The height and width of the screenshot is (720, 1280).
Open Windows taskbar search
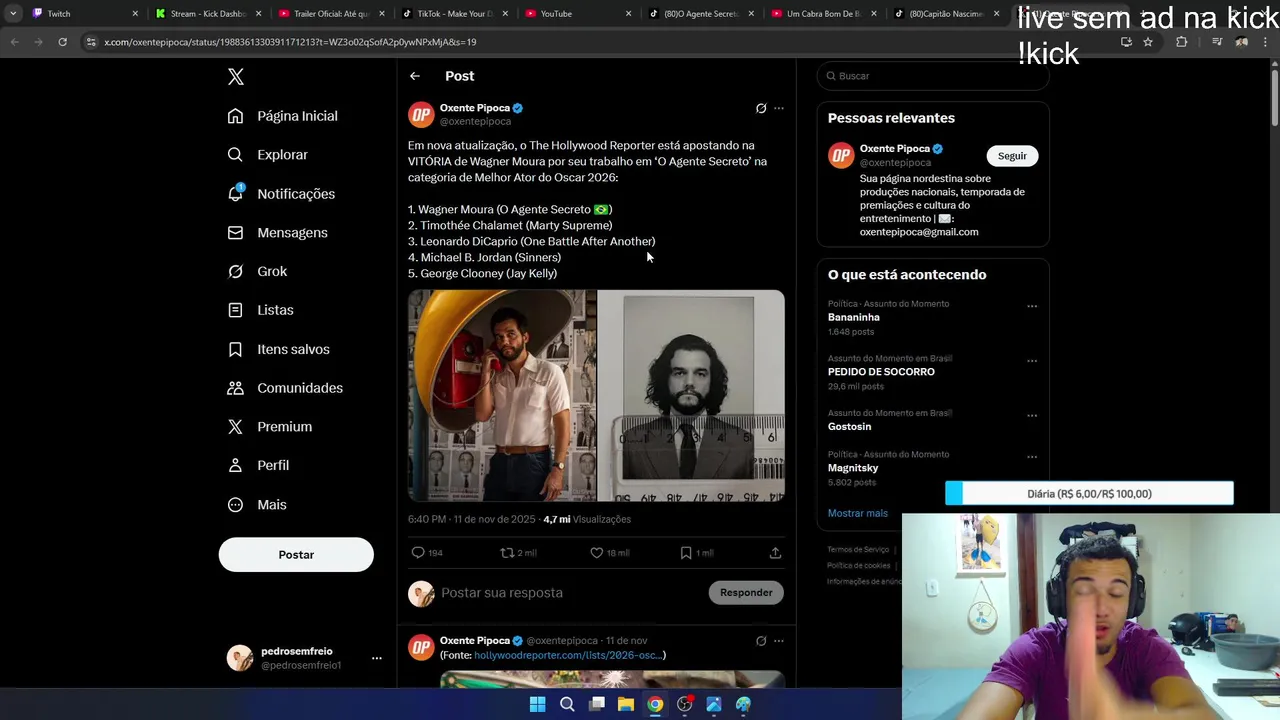tap(567, 704)
